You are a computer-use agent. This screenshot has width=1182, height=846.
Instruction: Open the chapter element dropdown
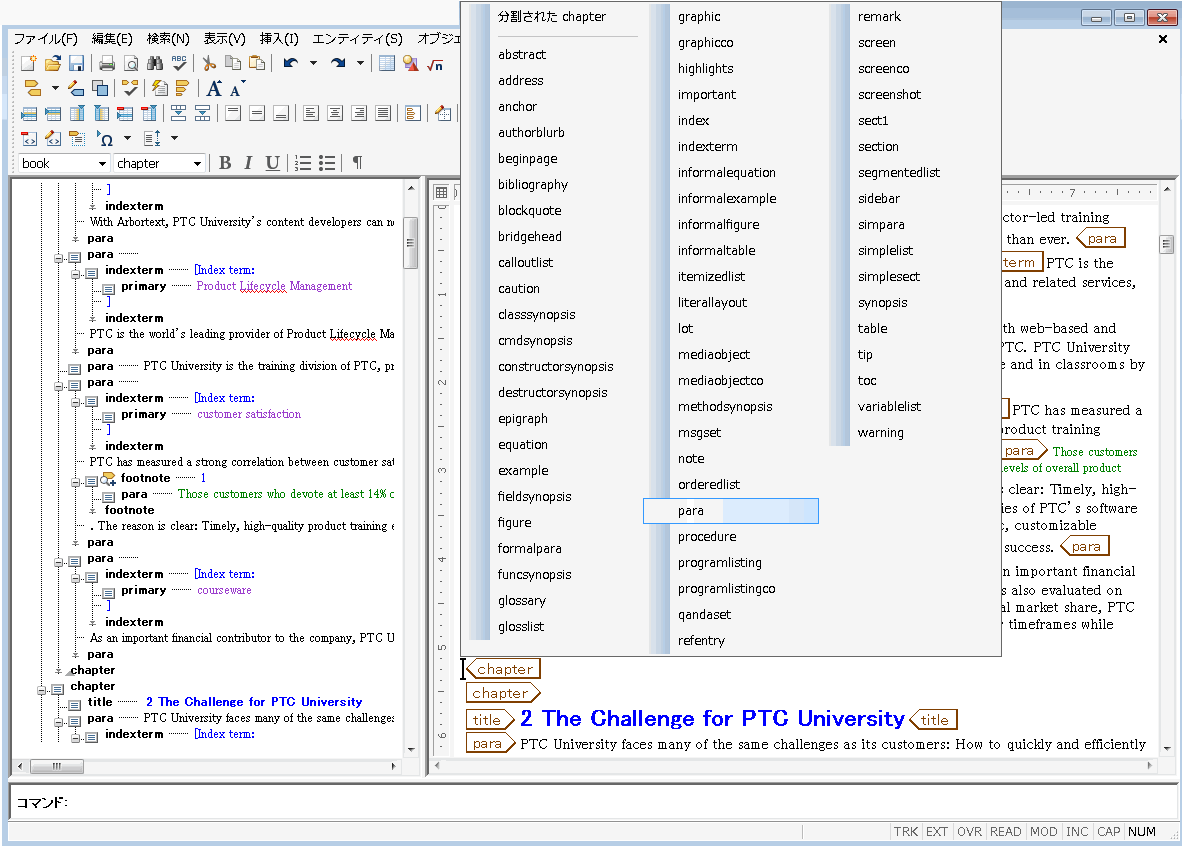click(x=198, y=164)
